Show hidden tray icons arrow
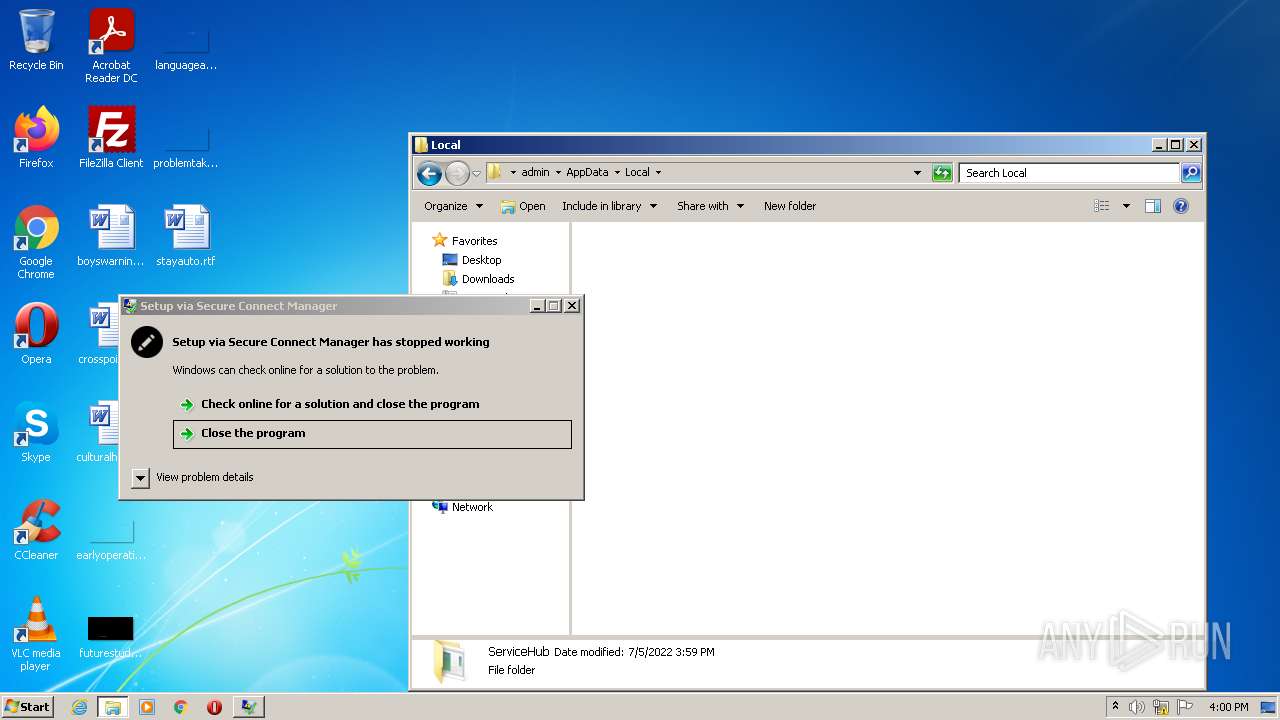The width and height of the screenshot is (1280, 720). [1115, 706]
